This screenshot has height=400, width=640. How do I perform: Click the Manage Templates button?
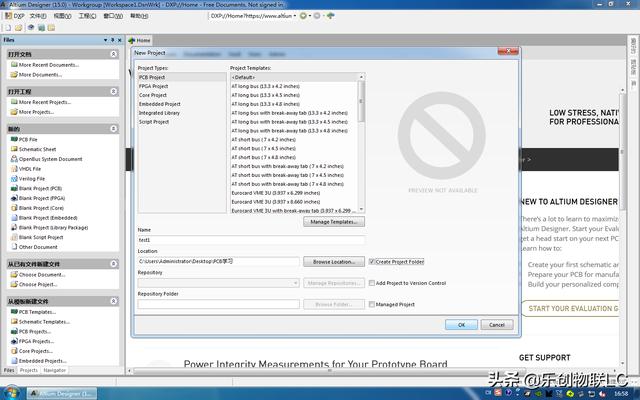point(334,222)
